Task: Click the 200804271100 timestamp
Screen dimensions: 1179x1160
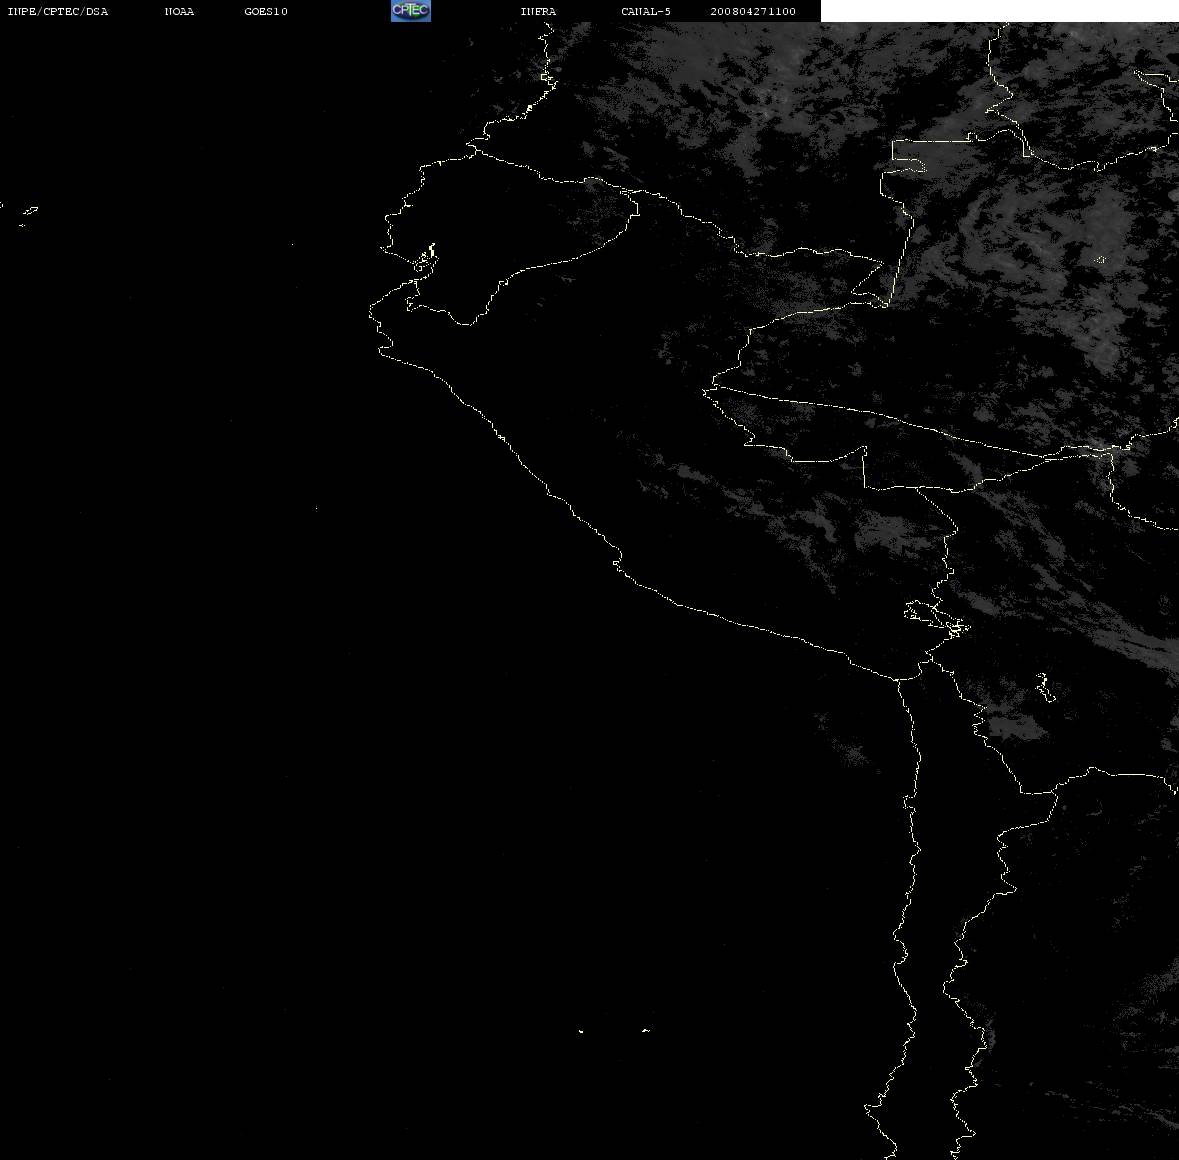Action: [753, 11]
